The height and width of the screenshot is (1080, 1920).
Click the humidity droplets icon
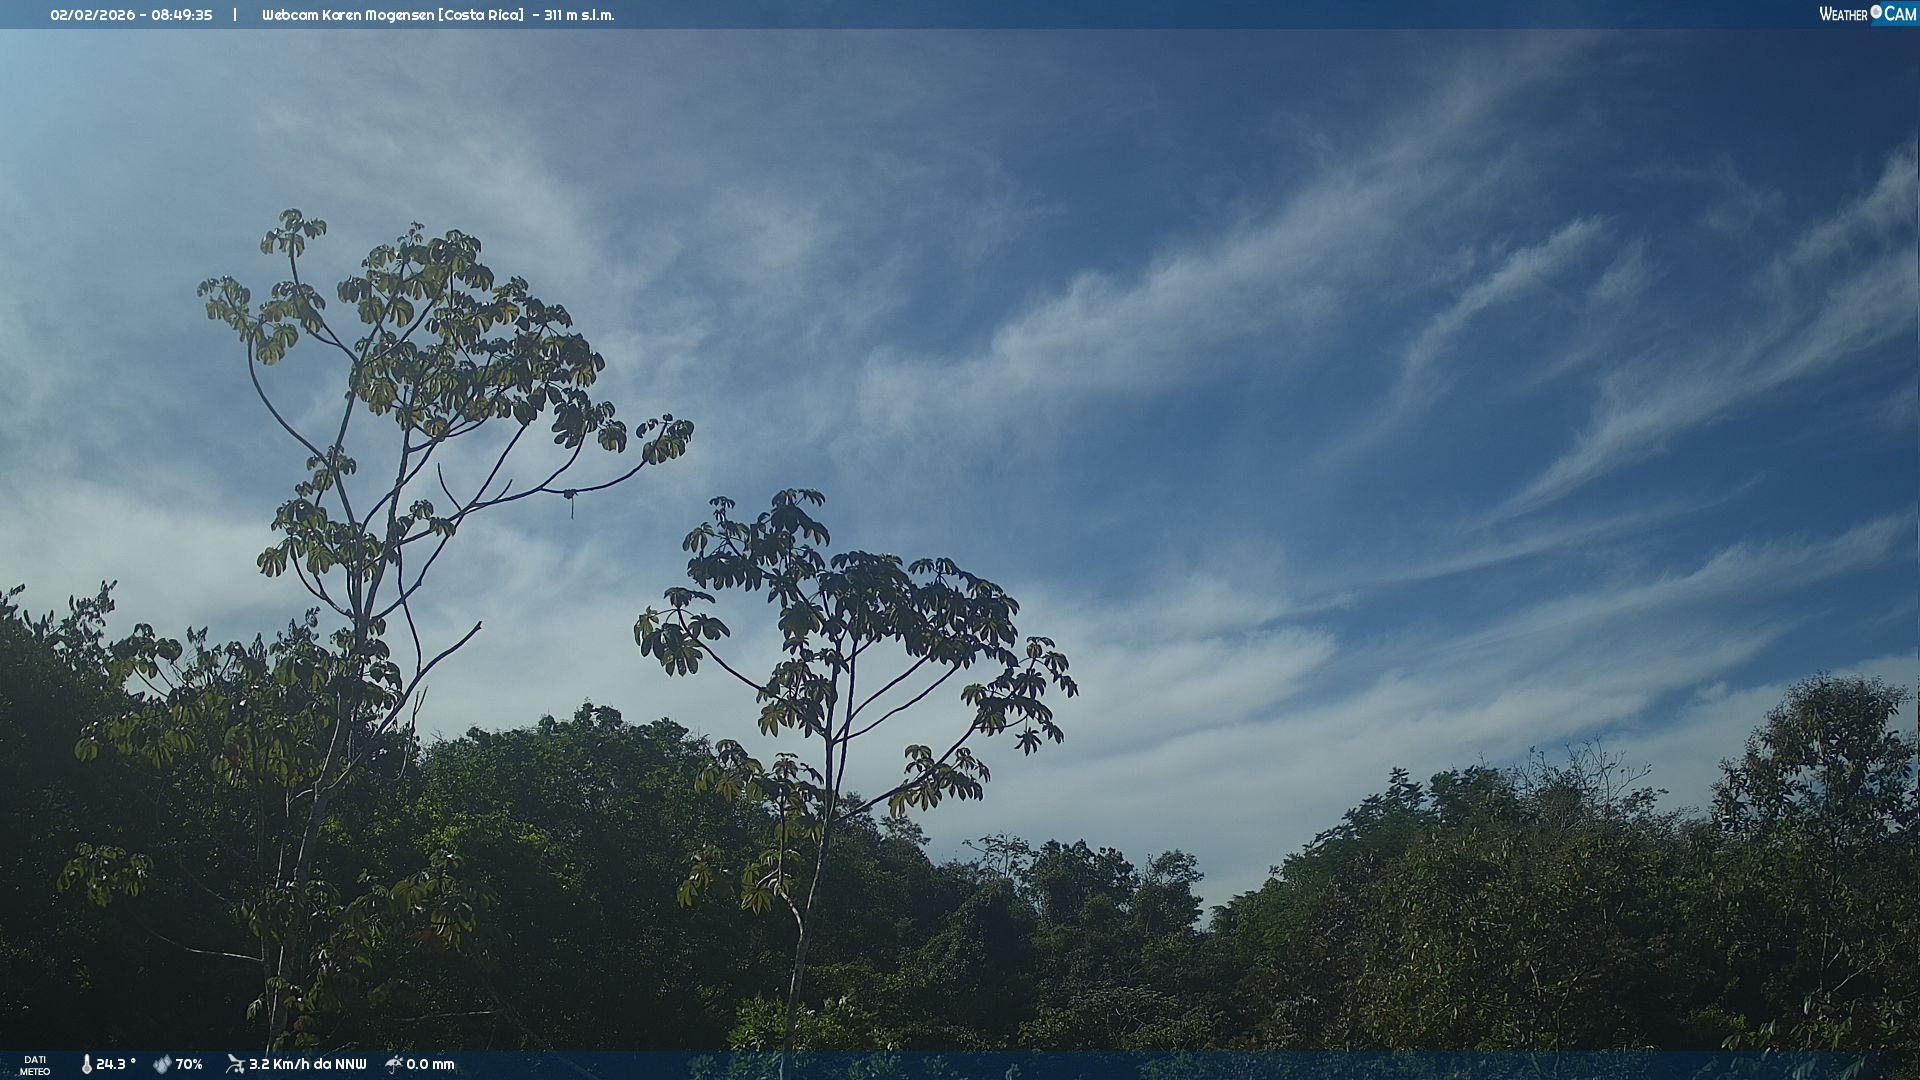[162, 1064]
